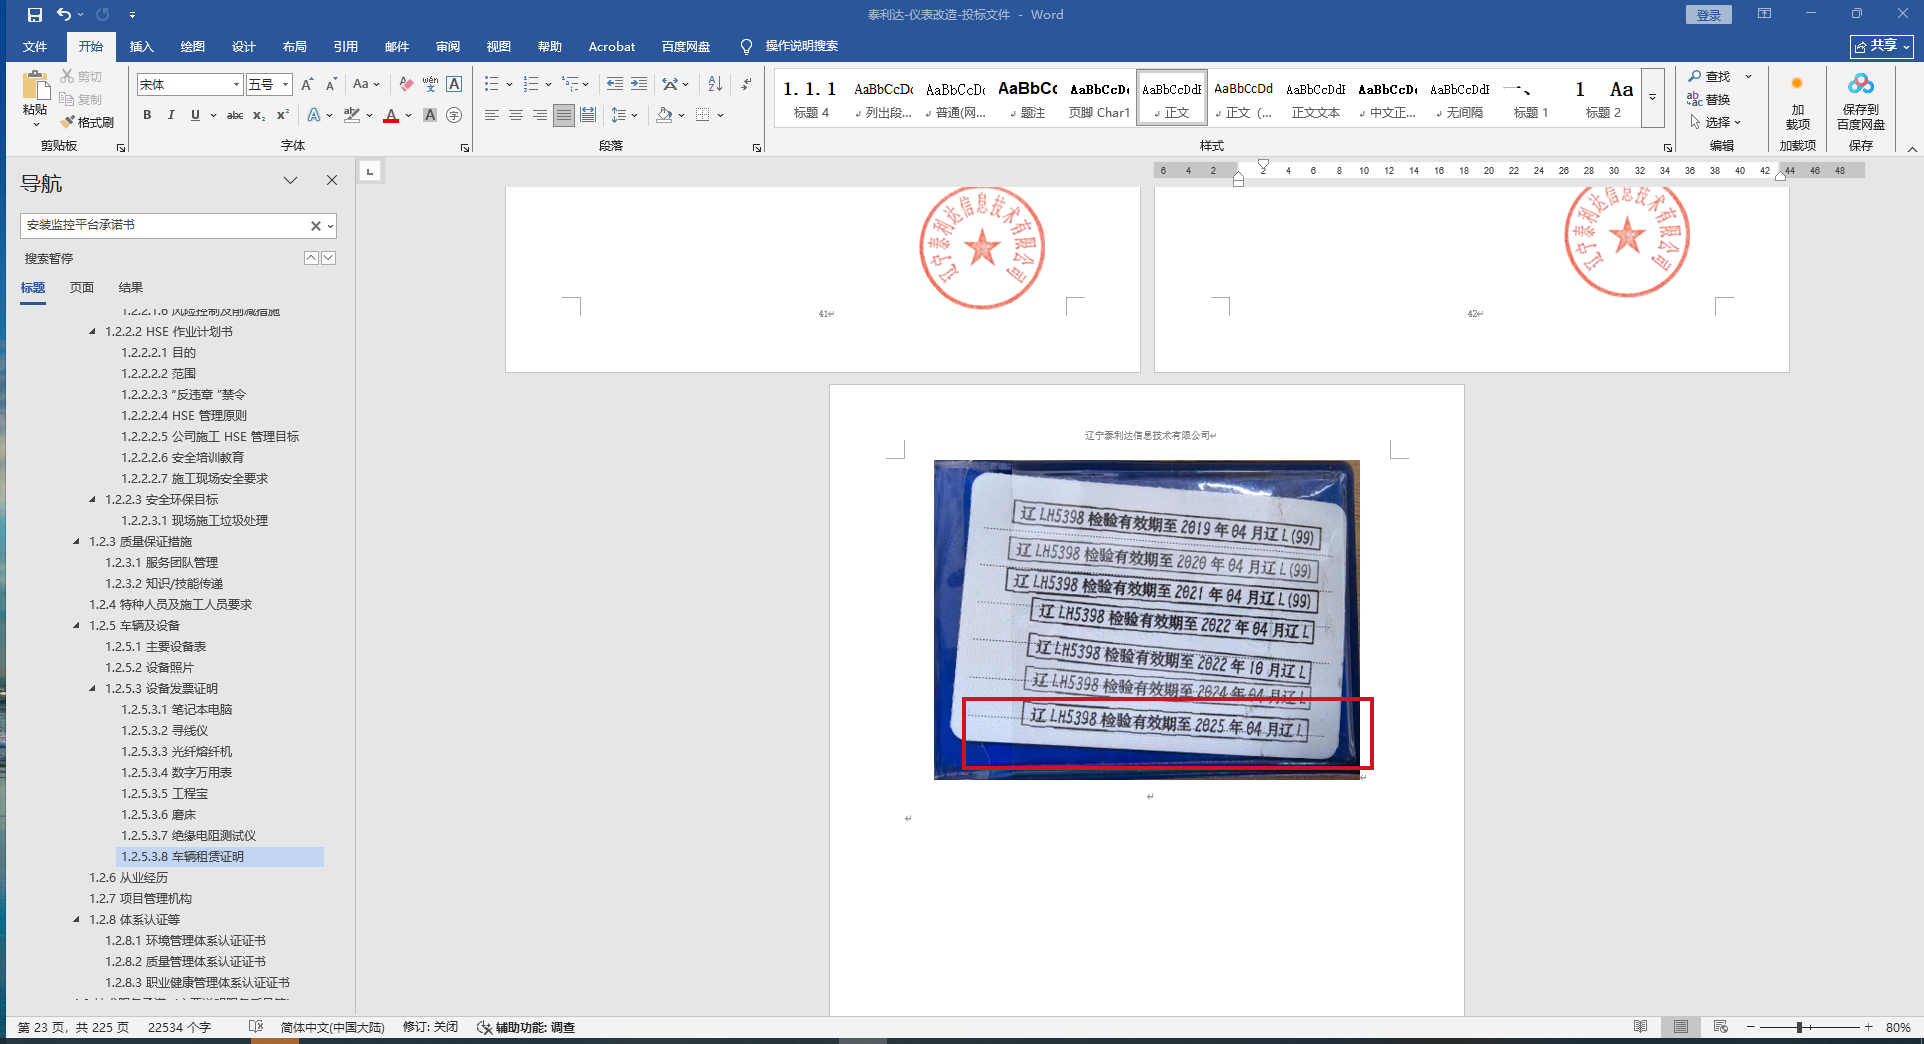Apply red font color

point(391,115)
